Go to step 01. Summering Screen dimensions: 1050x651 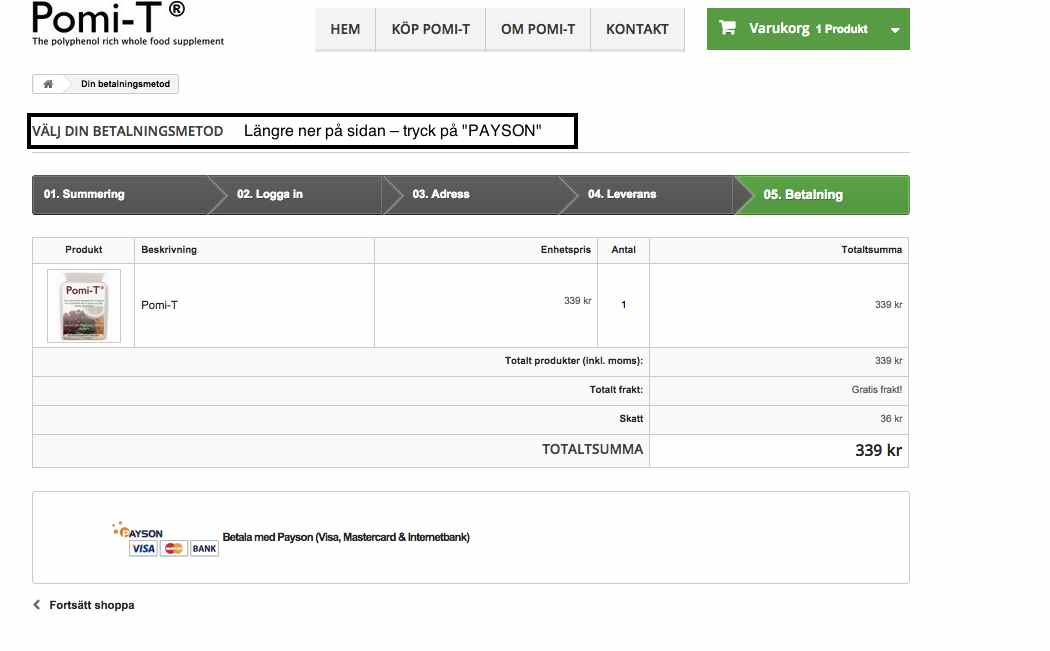click(121, 195)
